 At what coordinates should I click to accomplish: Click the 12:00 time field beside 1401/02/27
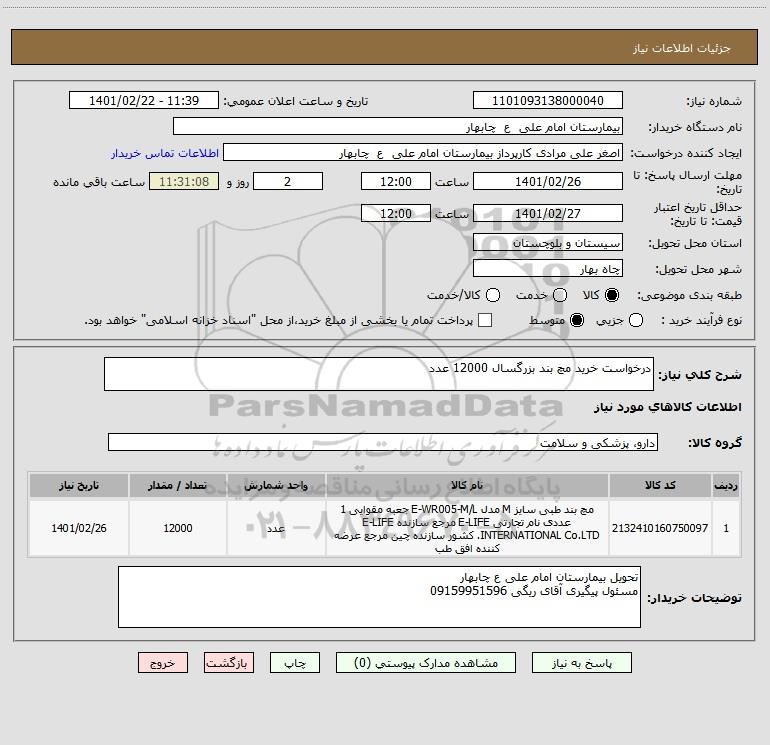pyautogui.click(x=396, y=213)
